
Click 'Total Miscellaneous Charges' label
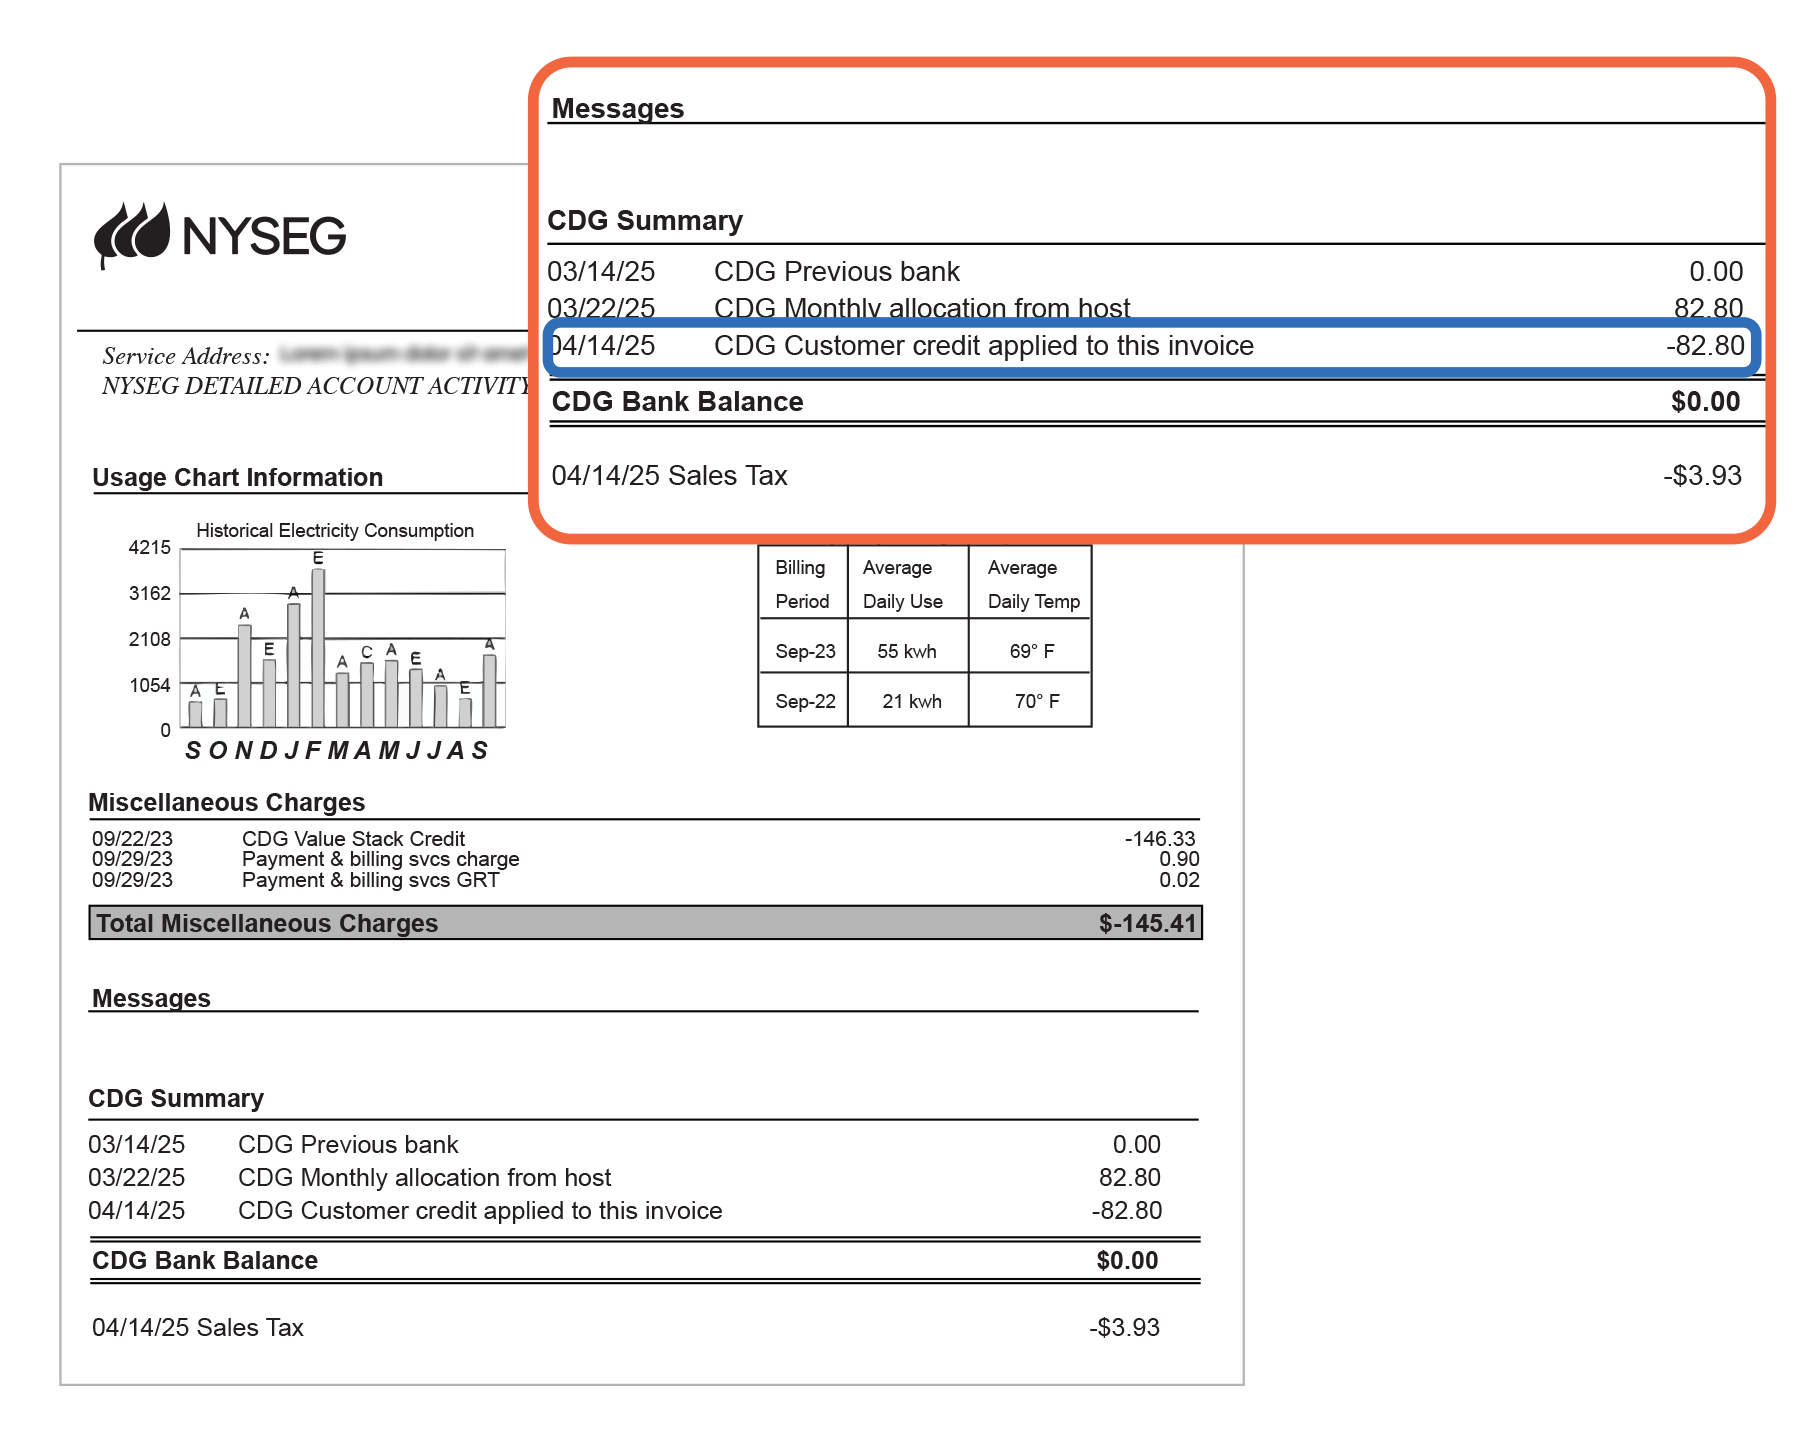point(267,923)
